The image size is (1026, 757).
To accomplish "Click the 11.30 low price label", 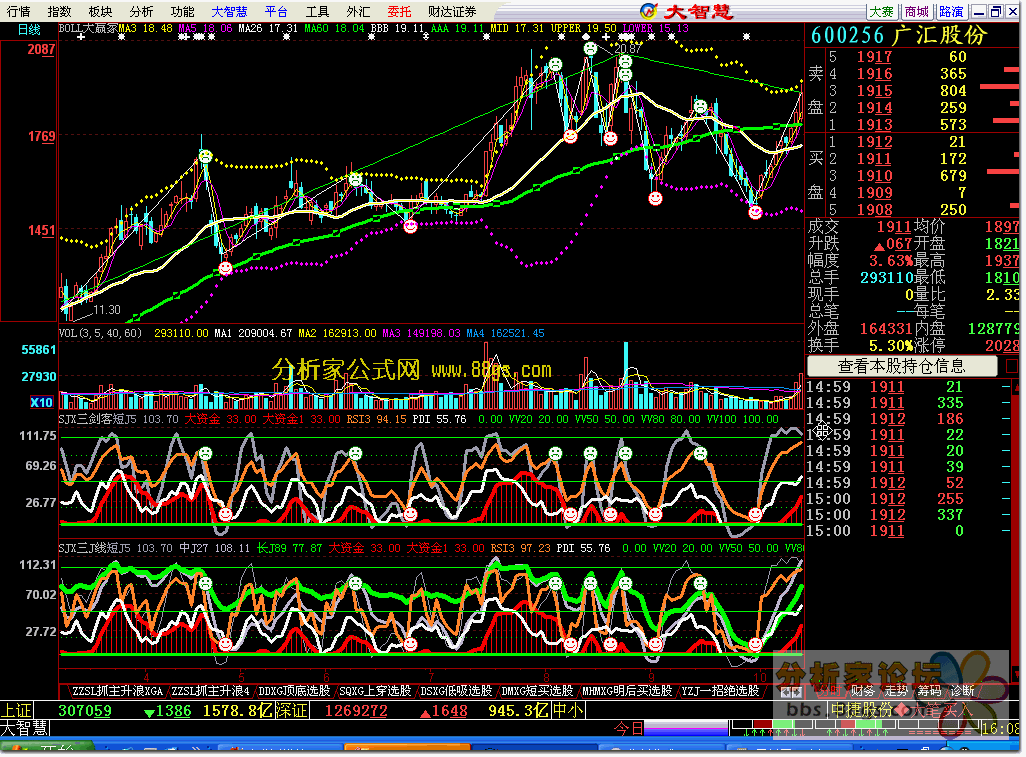I will point(107,309).
